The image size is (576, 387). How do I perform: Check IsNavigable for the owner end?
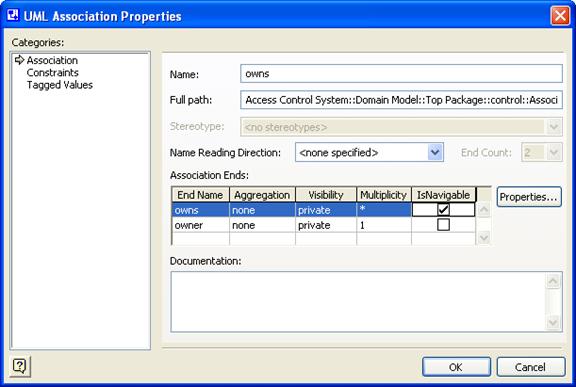tap(443, 225)
